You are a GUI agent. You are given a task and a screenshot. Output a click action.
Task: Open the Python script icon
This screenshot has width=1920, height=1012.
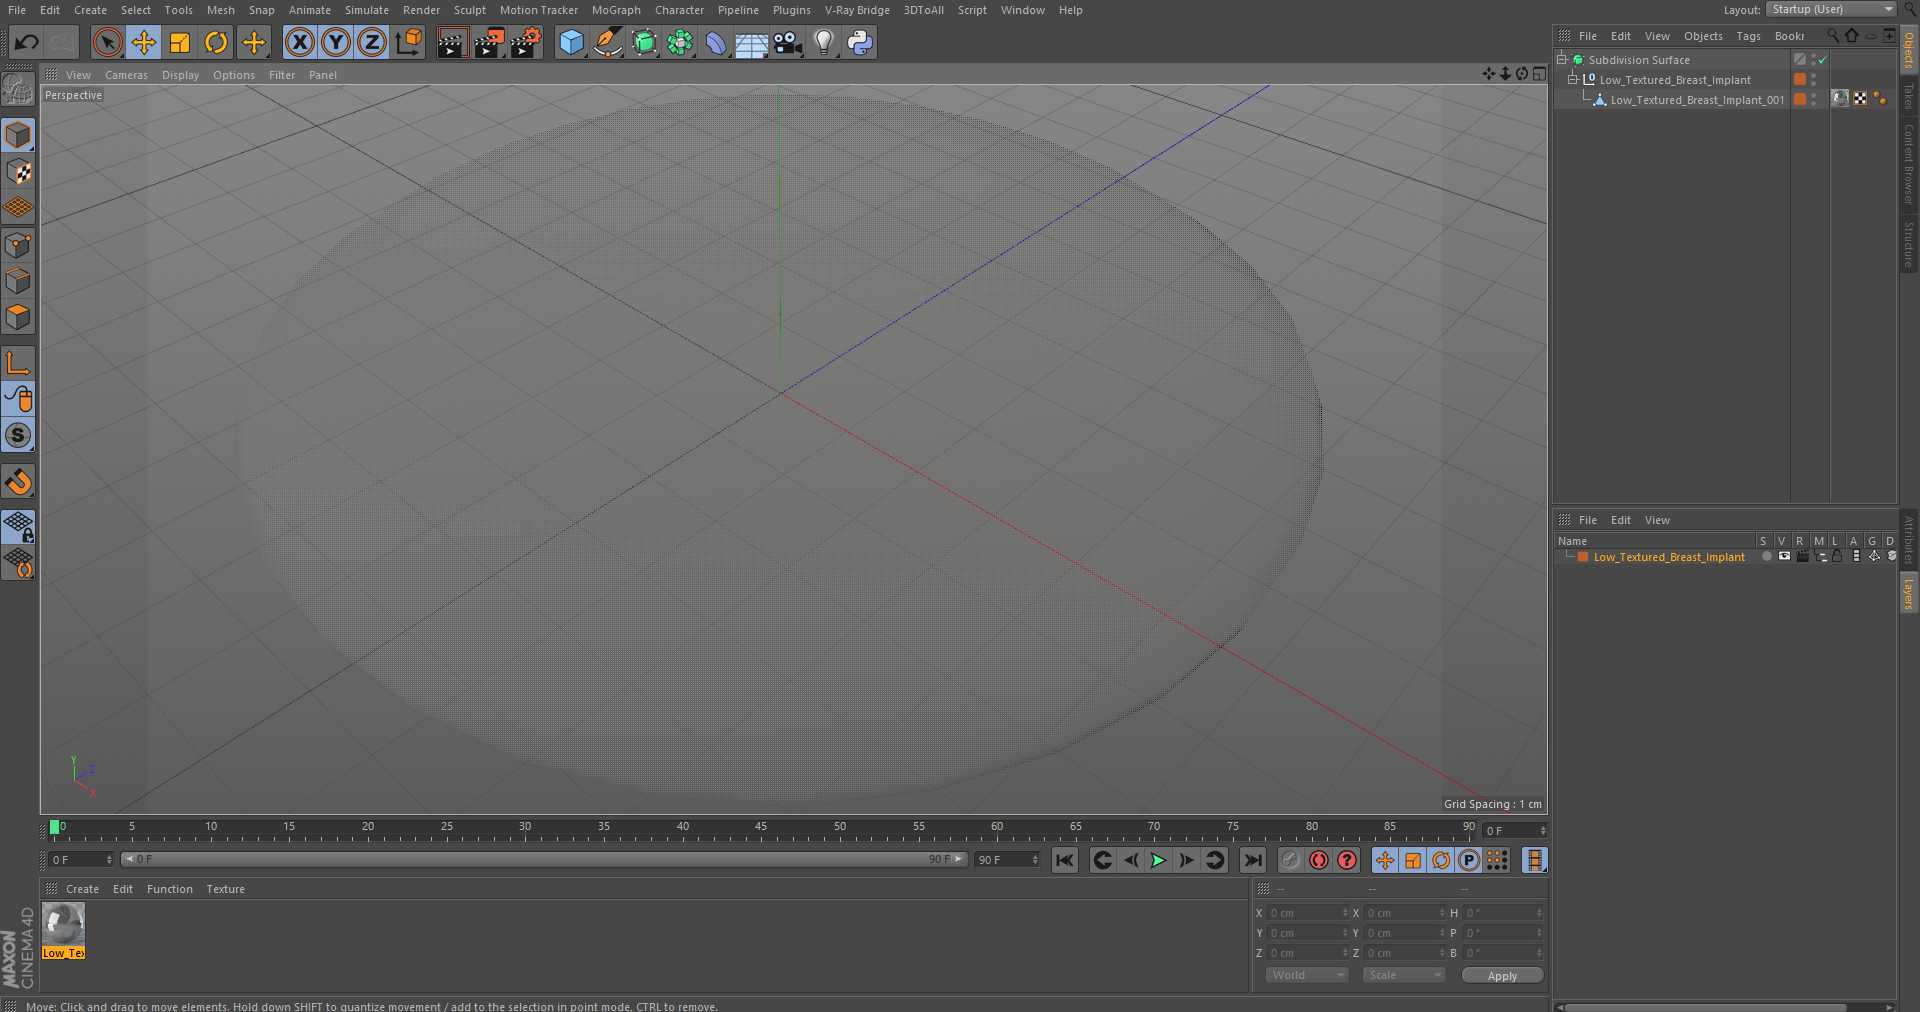click(860, 42)
